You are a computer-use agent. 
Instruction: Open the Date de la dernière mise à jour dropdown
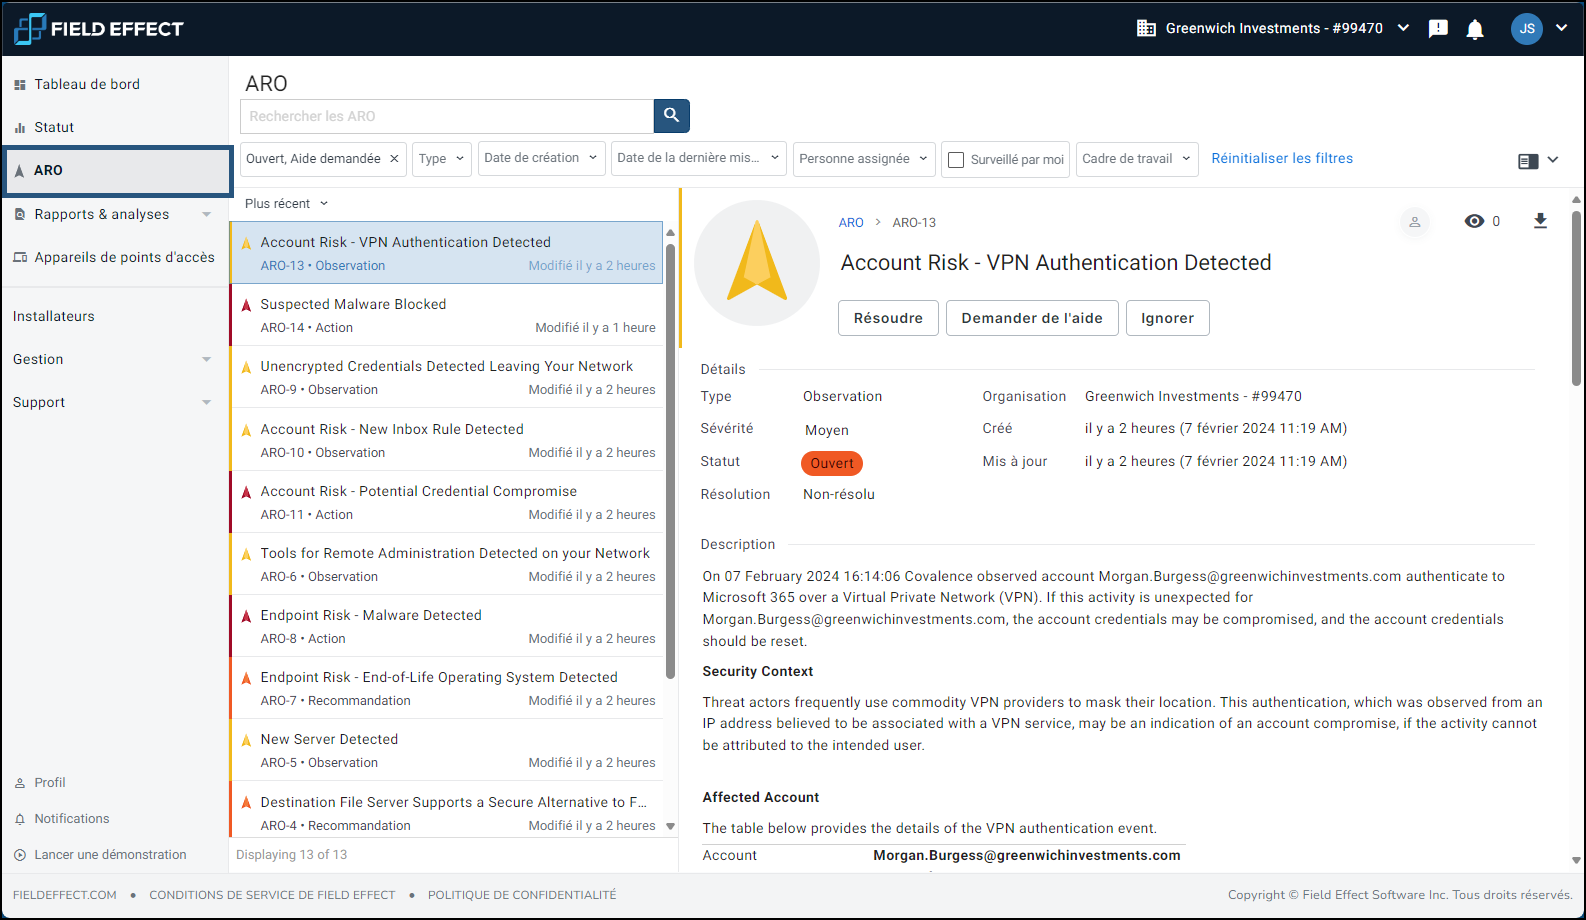coord(698,159)
